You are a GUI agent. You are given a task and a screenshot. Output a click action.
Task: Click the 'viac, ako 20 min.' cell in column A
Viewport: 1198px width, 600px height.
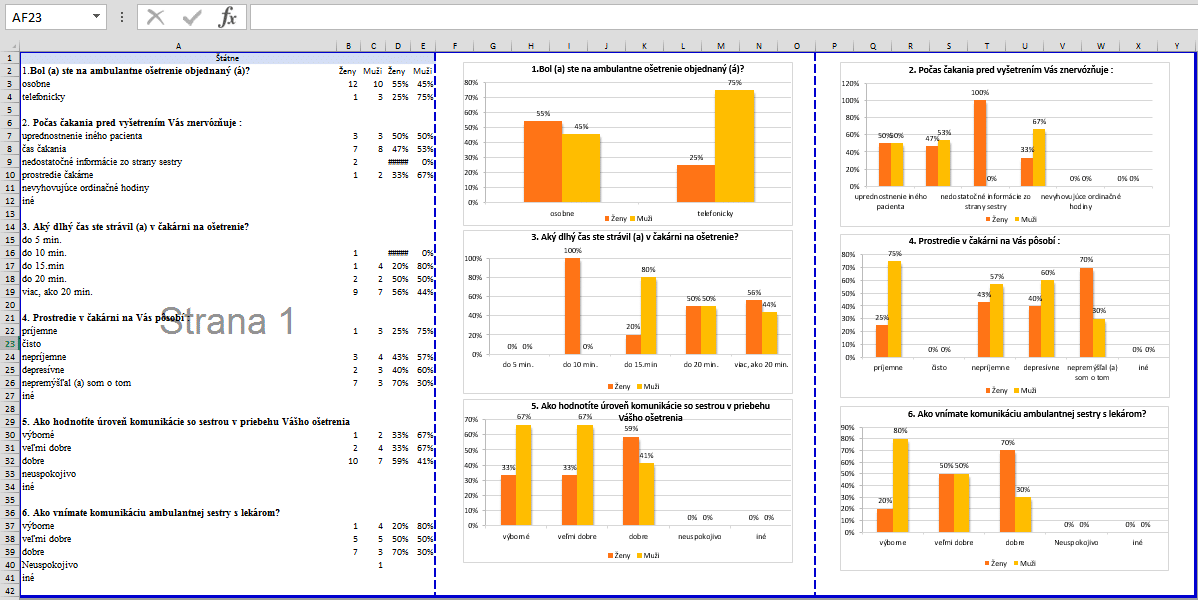coord(179,291)
